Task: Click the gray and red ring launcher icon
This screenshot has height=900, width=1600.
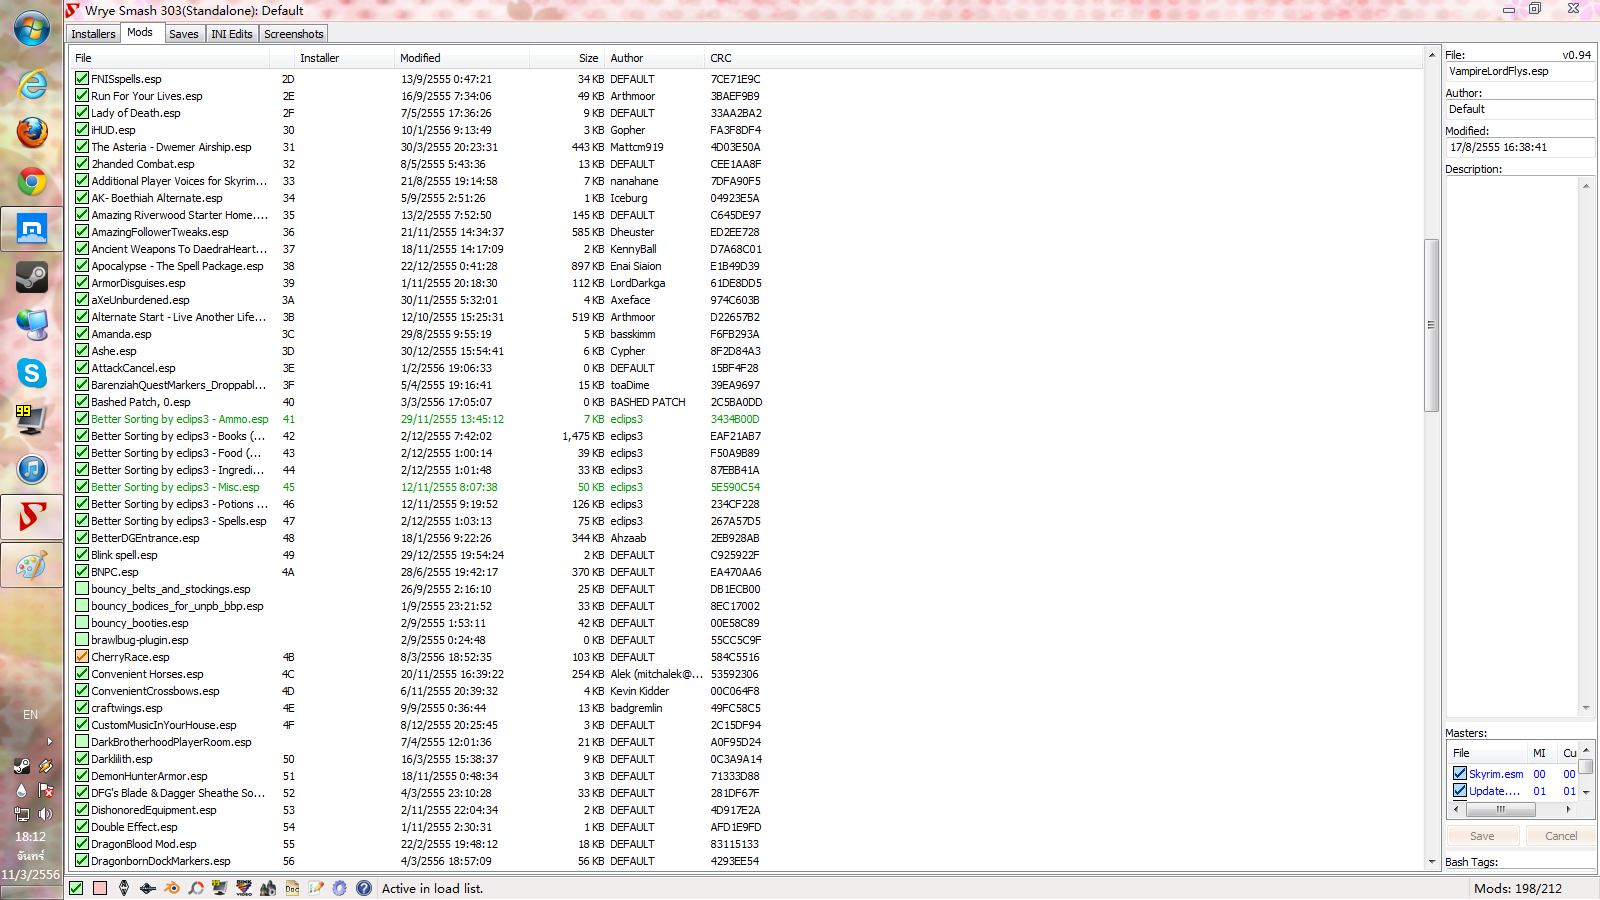Action: [196, 888]
